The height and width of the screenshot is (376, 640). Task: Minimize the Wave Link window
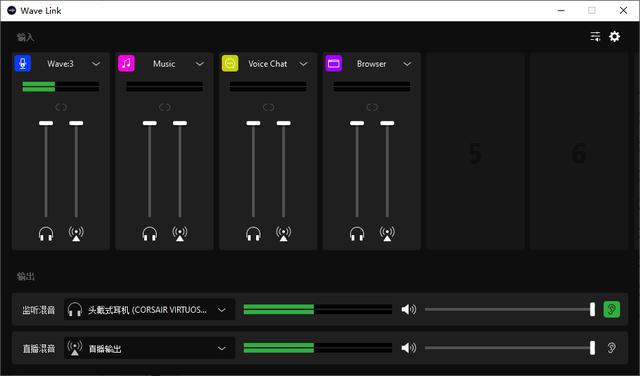(x=561, y=11)
